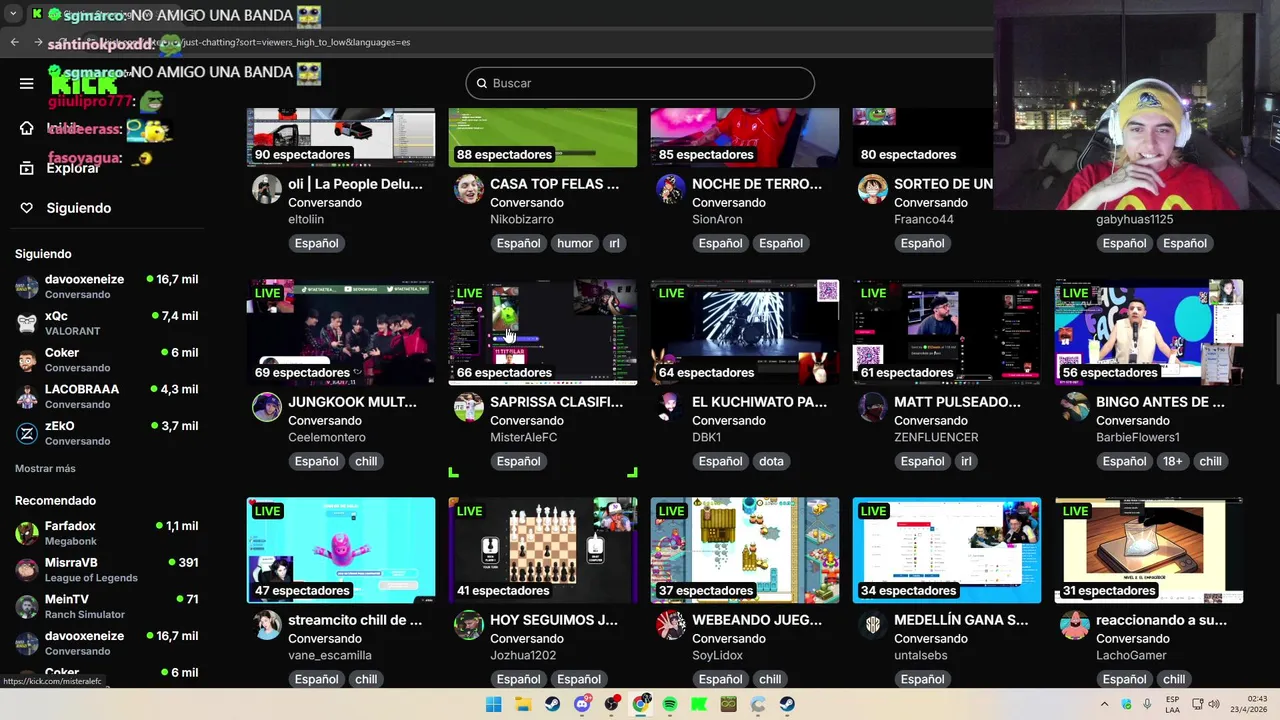Click Conversando category under DBK1 stream
This screenshot has width=1280, height=720.
pyautogui.click(x=729, y=420)
